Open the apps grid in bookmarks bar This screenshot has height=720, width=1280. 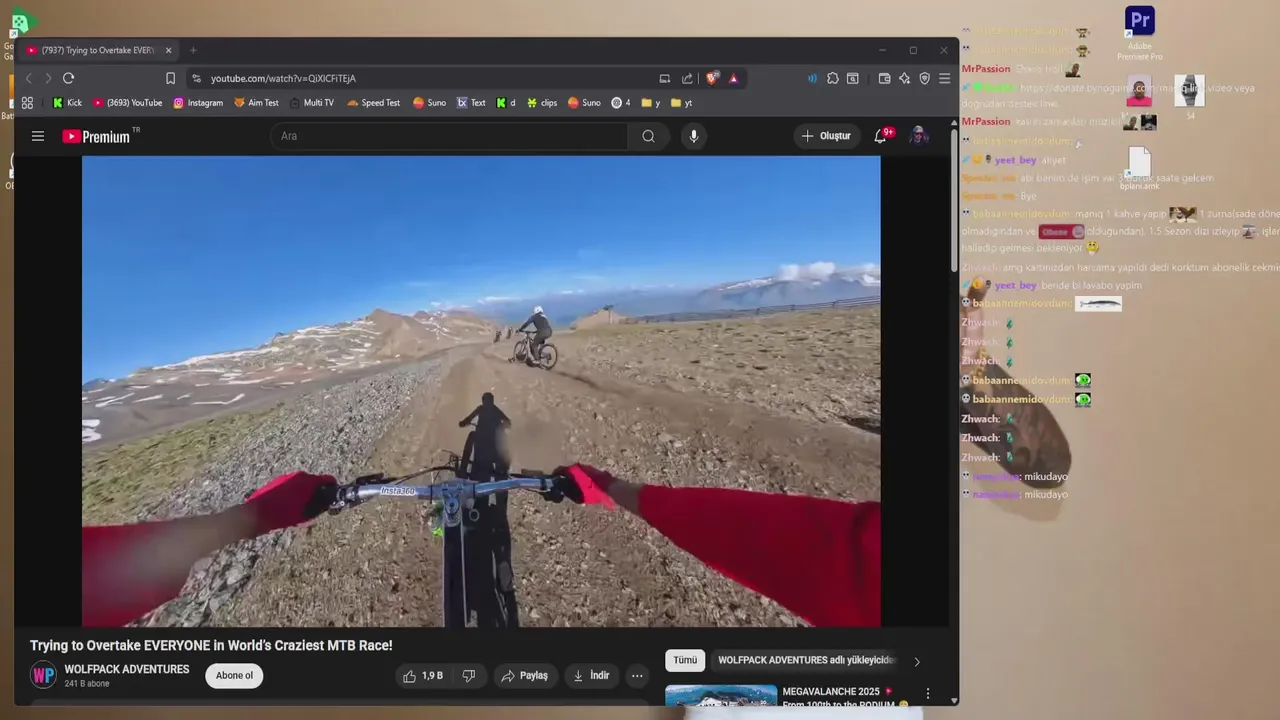pyautogui.click(x=27, y=102)
